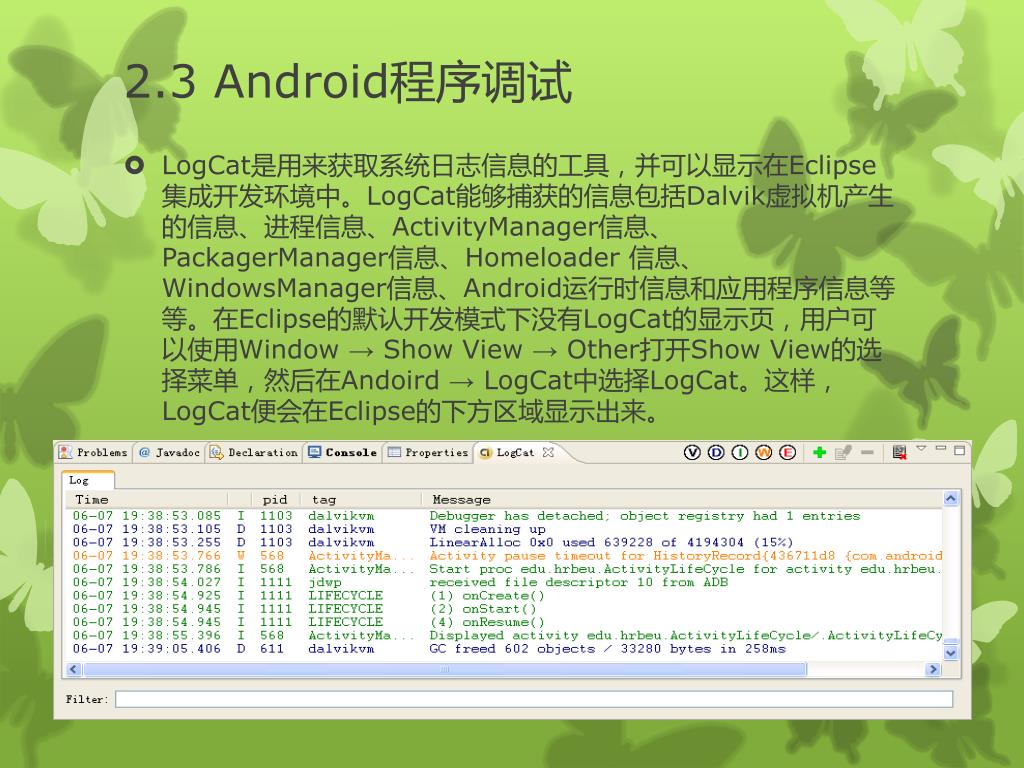Click the 'jdwp' tag cell

(325, 583)
